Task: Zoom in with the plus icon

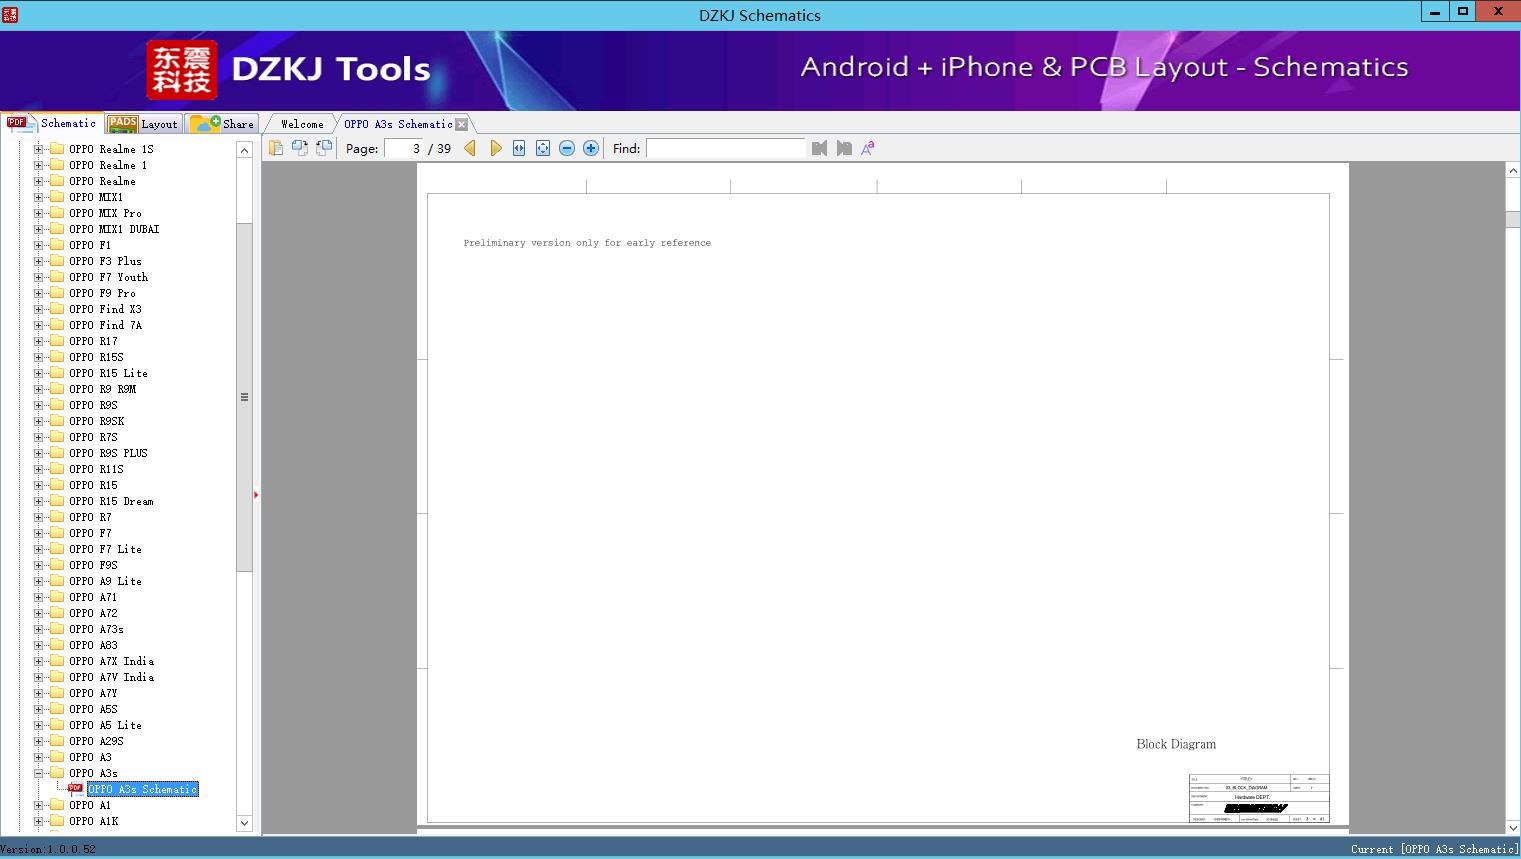Action: pyautogui.click(x=591, y=148)
